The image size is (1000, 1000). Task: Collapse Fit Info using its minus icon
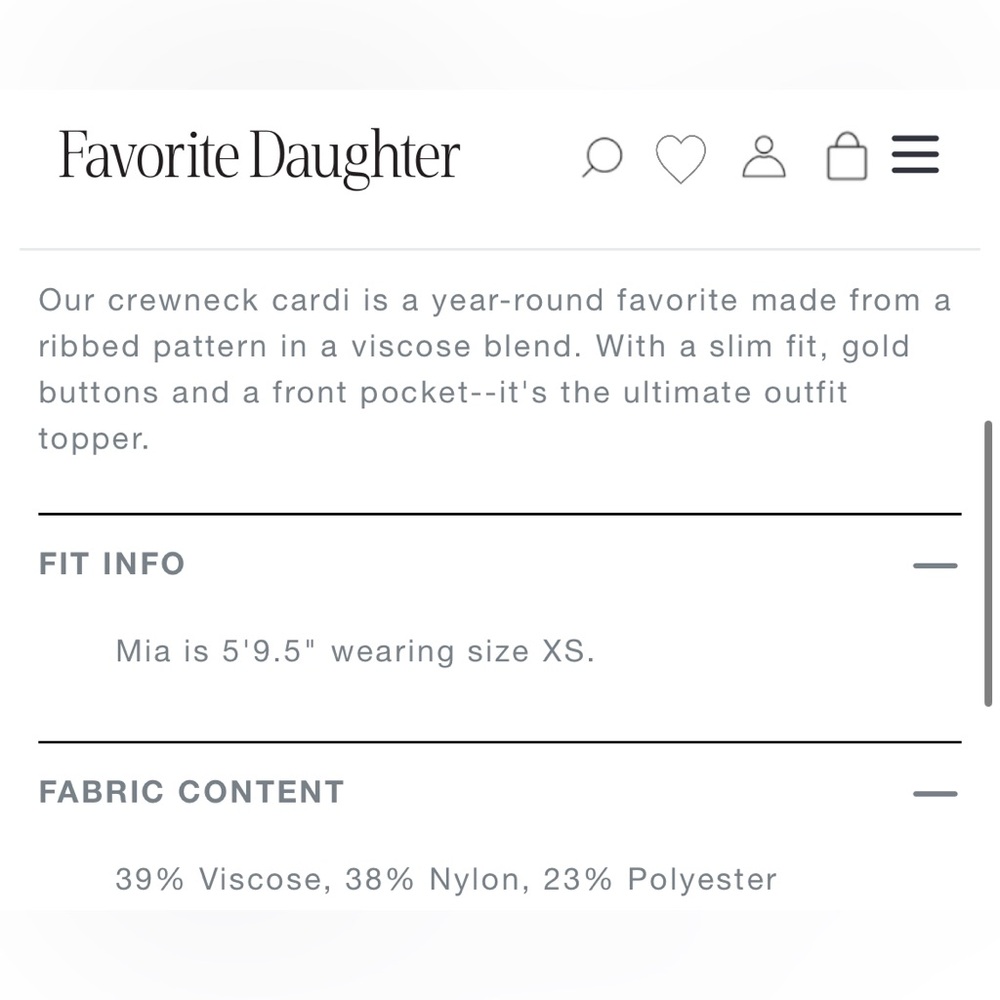click(x=935, y=566)
